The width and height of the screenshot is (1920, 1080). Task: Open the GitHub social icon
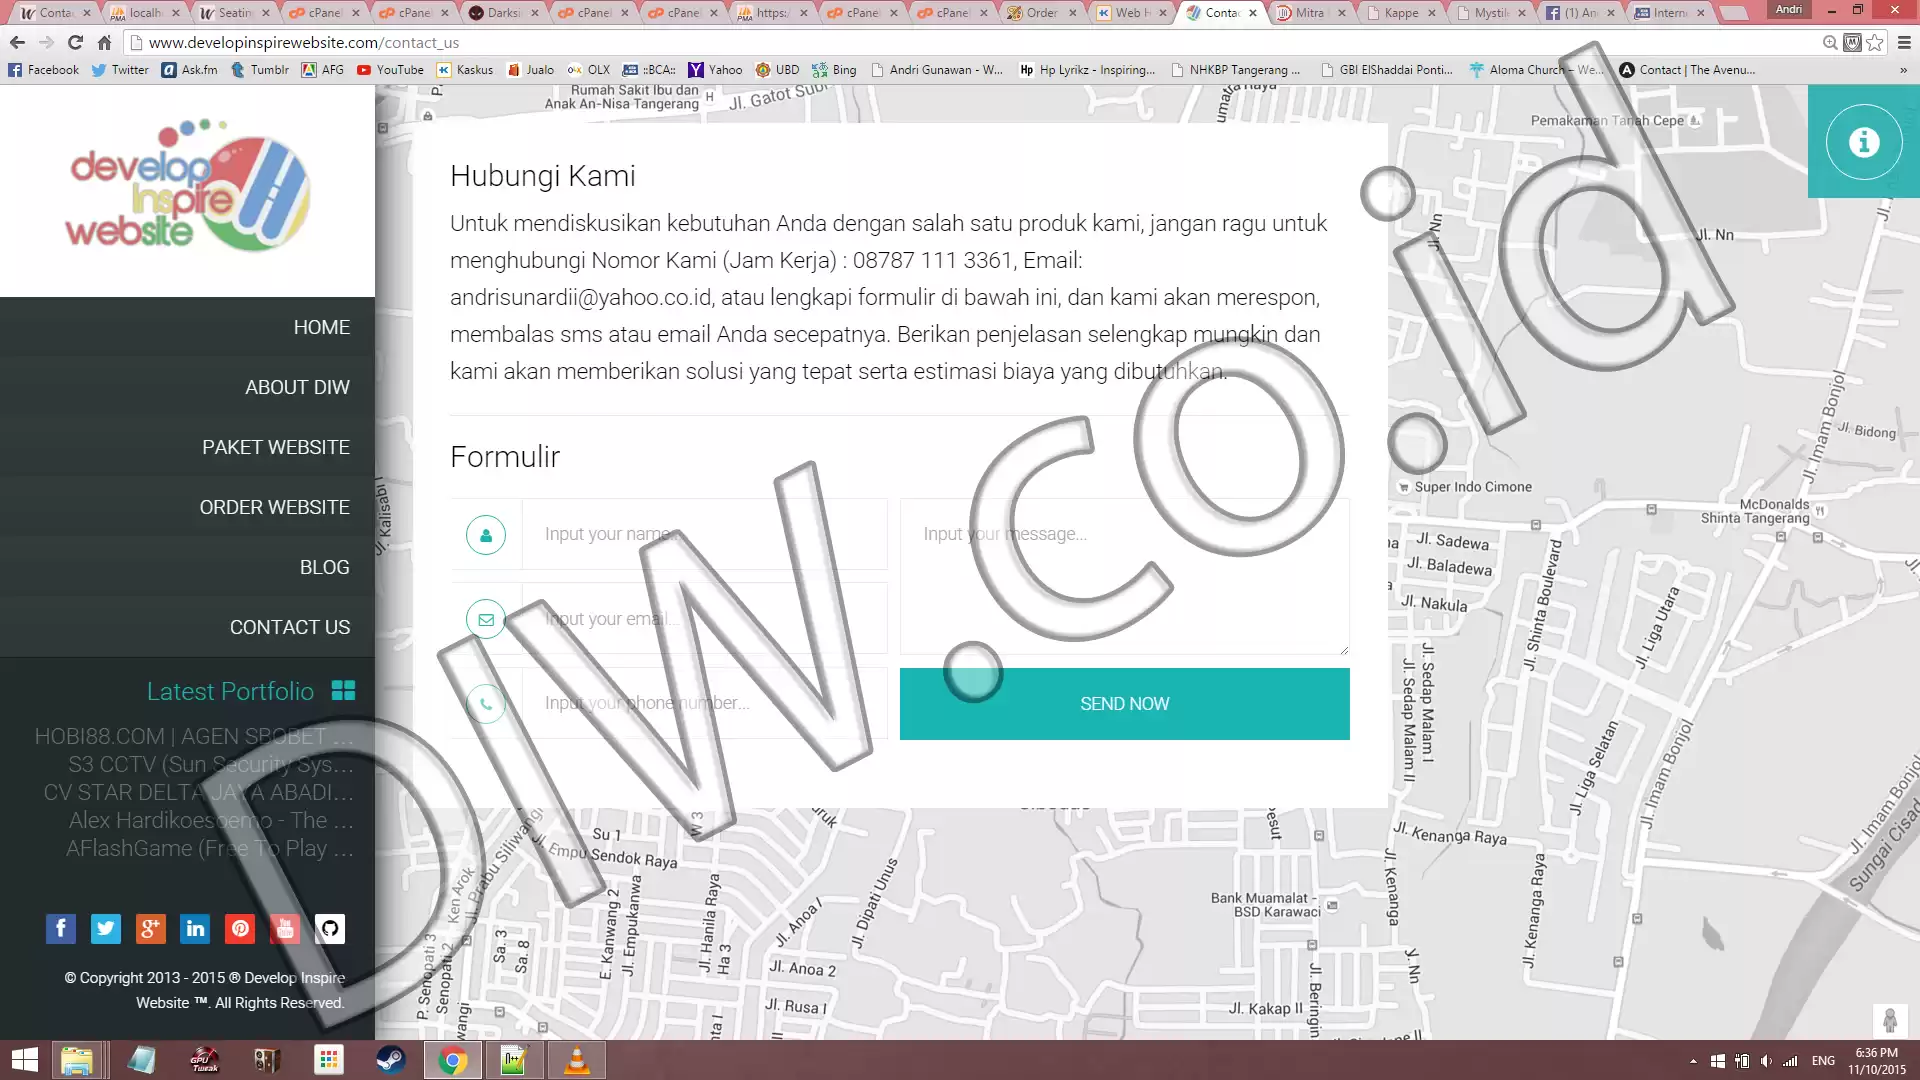coord(330,929)
